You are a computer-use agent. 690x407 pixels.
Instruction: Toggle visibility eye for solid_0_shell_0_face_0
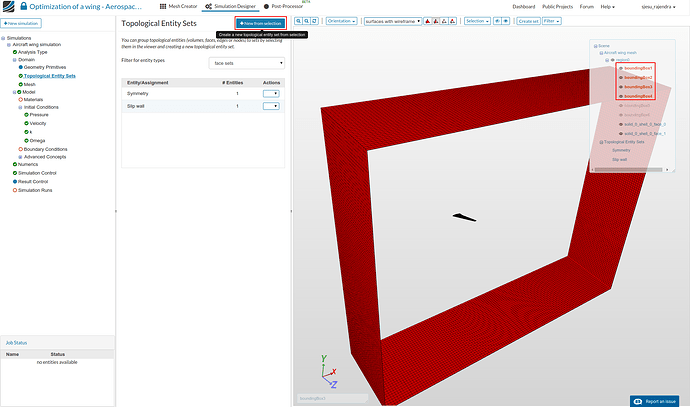[619, 124]
